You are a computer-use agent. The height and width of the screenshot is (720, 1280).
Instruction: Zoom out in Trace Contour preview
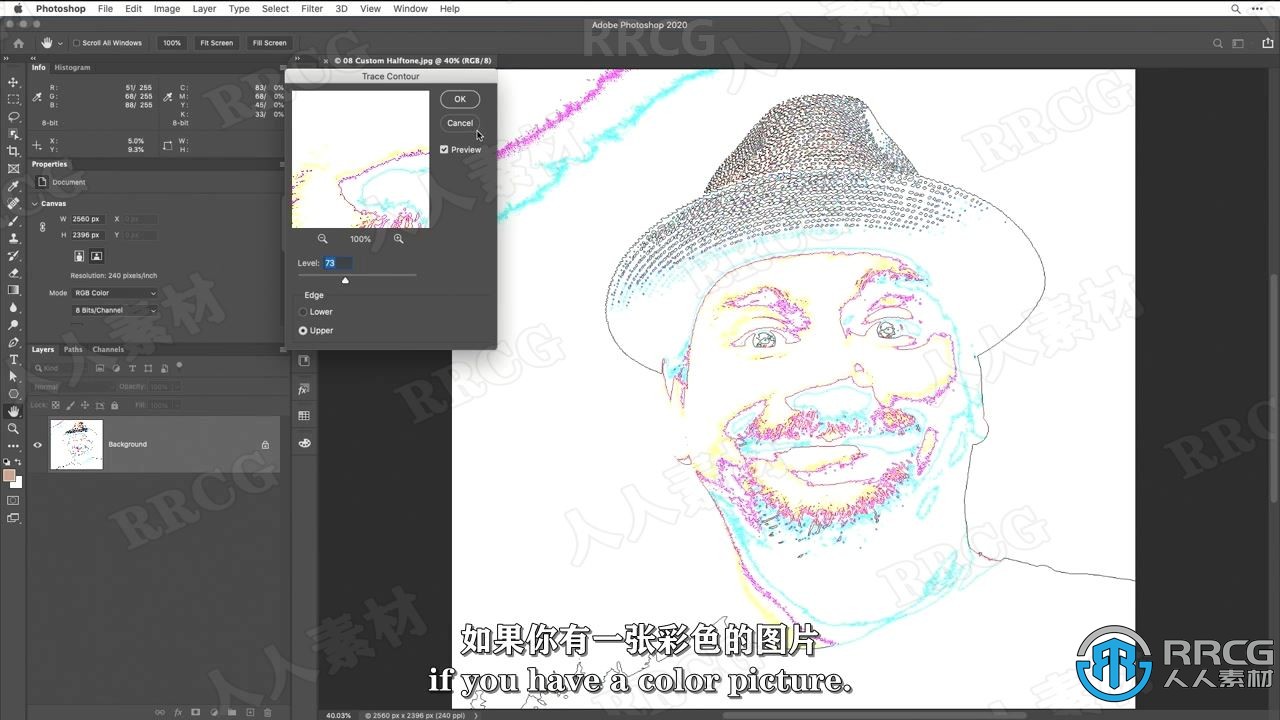pos(322,239)
